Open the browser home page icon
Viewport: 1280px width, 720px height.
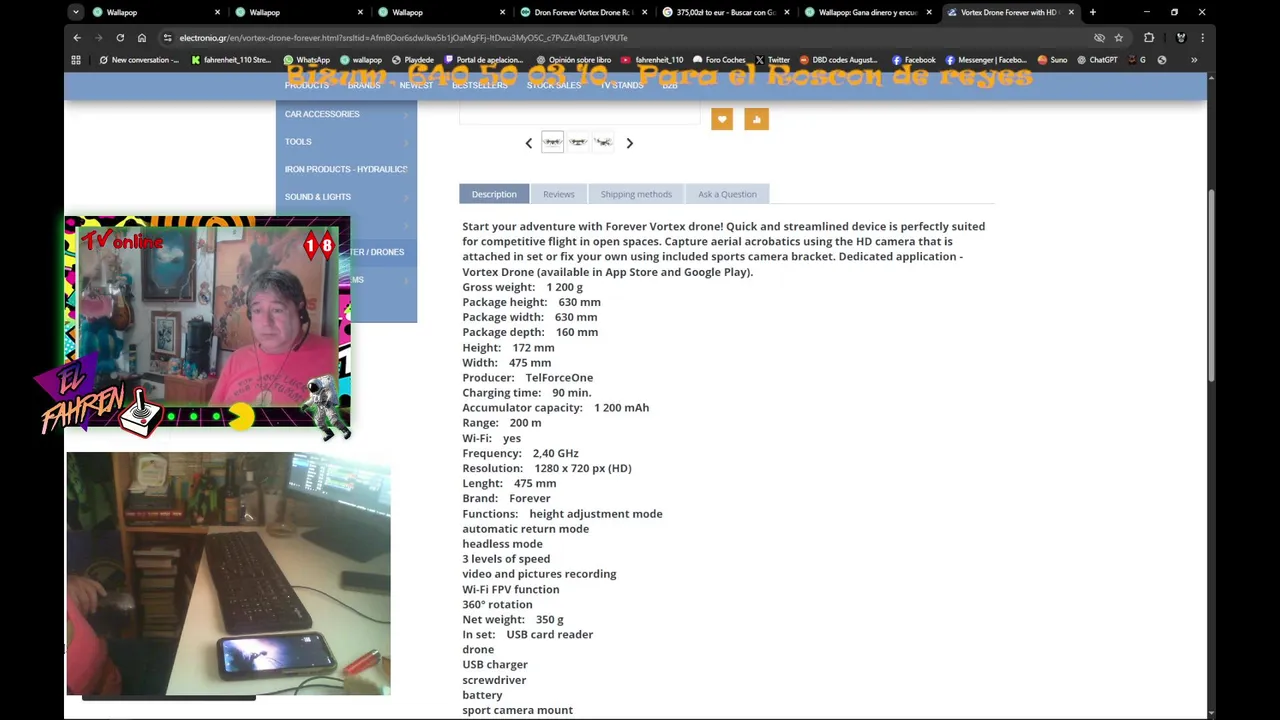(x=142, y=38)
